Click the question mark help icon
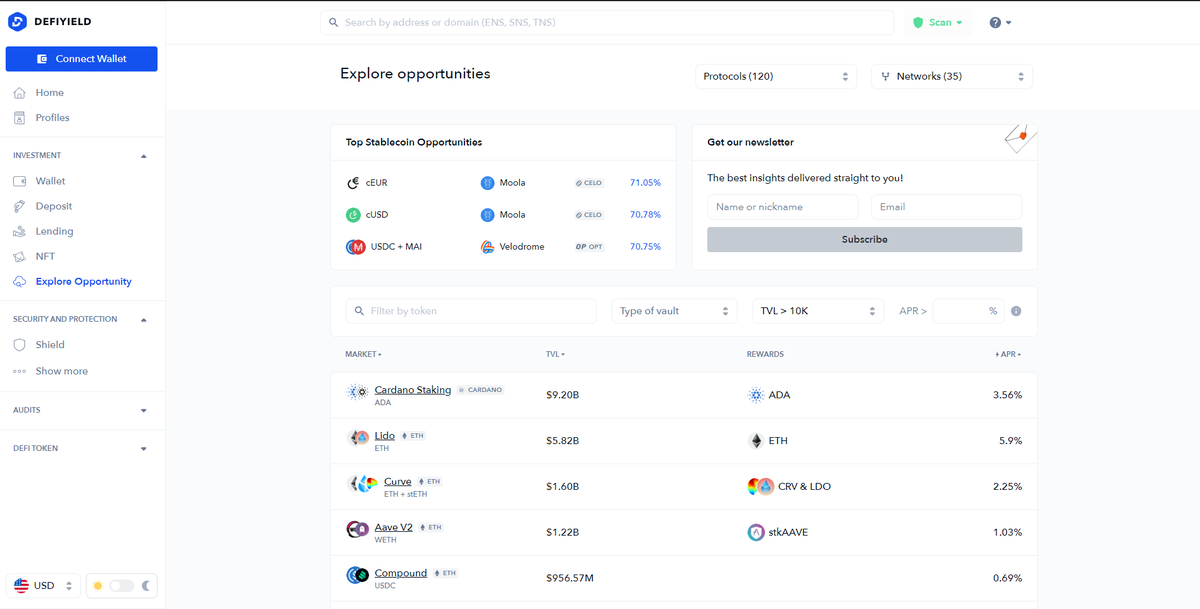This screenshot has width=1200, height=609. click(x=995, y=22)
